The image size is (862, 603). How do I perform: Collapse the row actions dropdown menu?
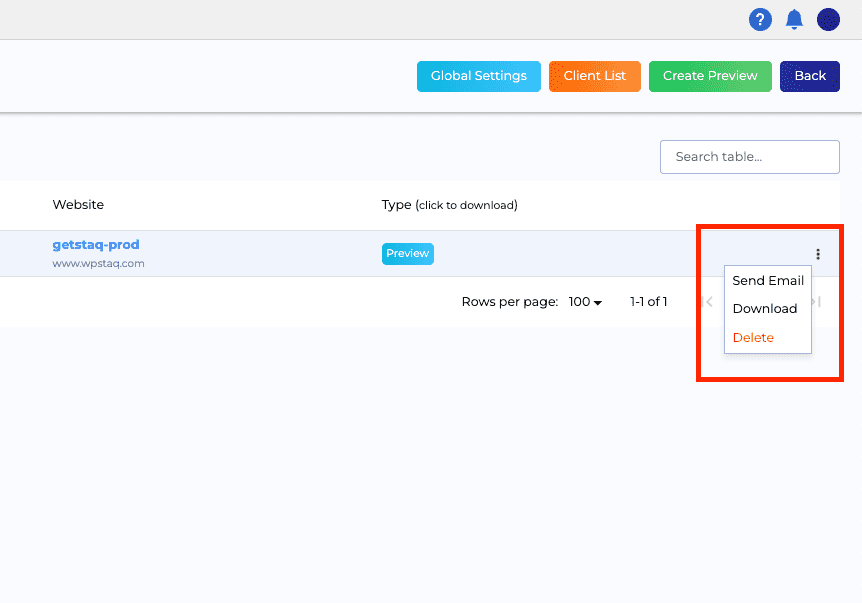(x=818, y=254)
